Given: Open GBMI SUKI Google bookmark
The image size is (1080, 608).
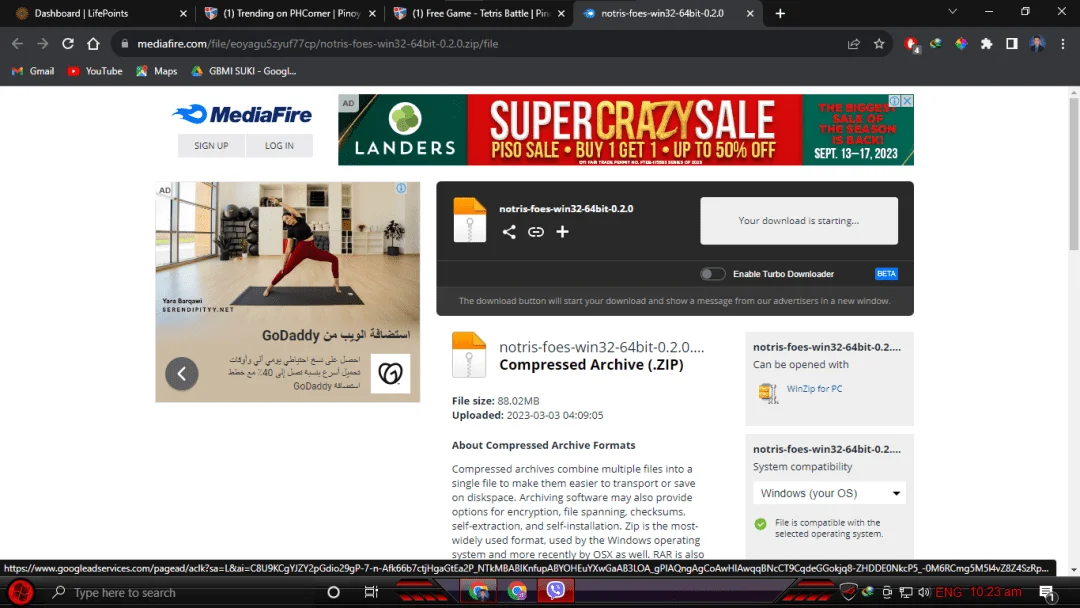Looking at the screenshot, I should tap(244, 71).
